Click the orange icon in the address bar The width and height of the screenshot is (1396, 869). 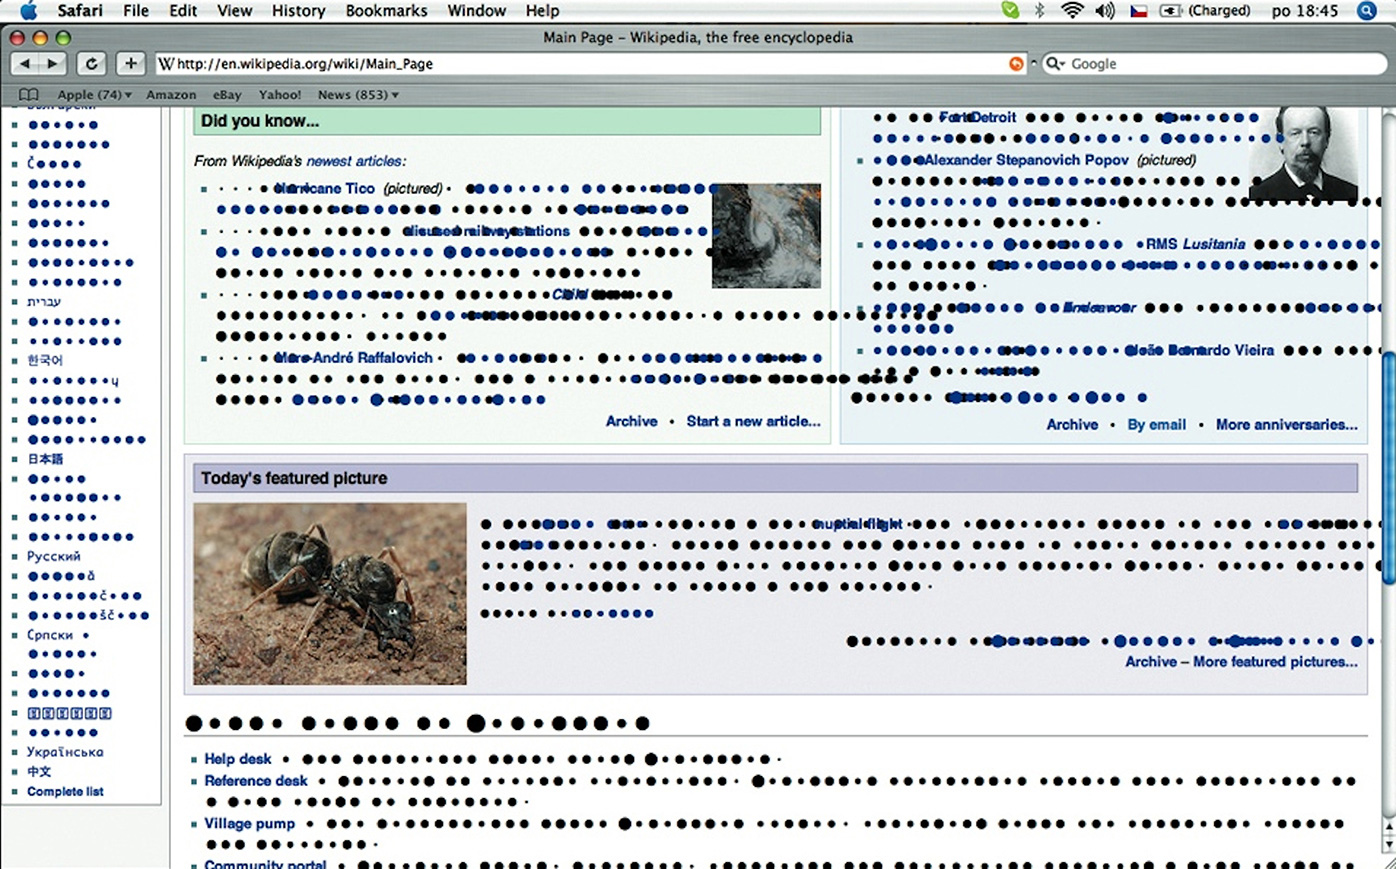[1016, 64]
